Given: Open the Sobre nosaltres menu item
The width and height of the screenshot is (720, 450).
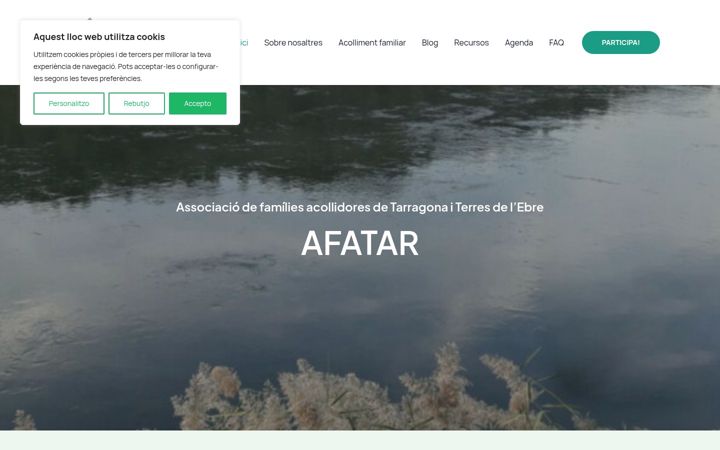Looking at the screenshot, I should tap(293, 43).
